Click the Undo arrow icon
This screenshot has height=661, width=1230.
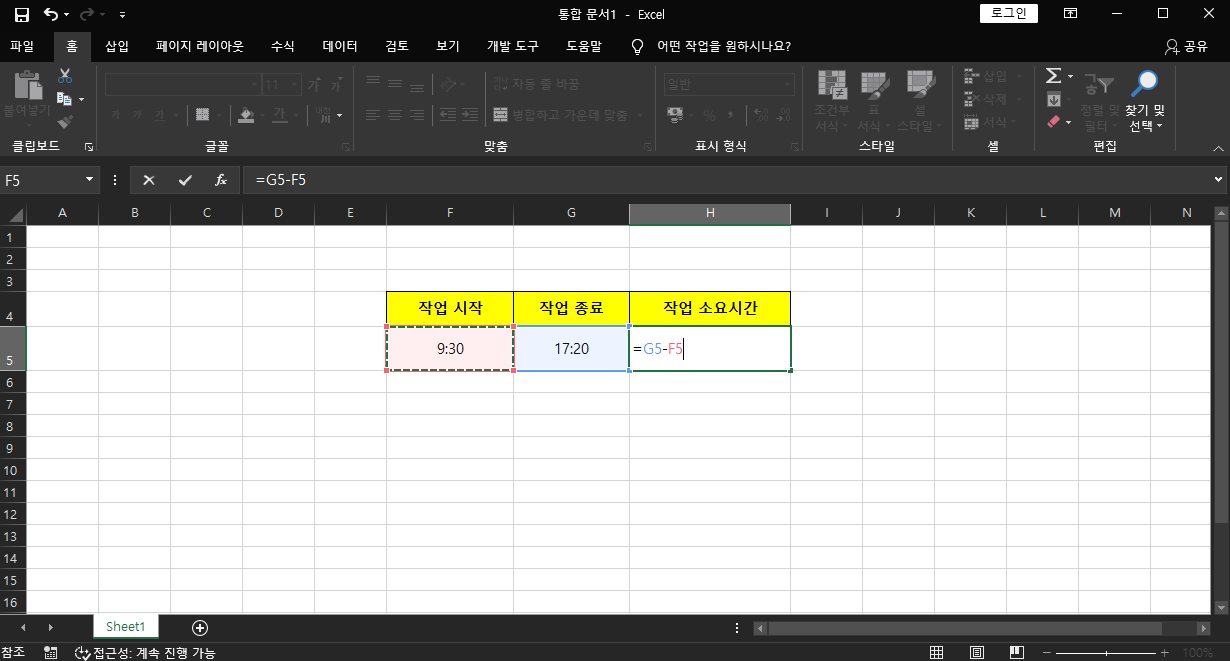click(x=51, y=14)
